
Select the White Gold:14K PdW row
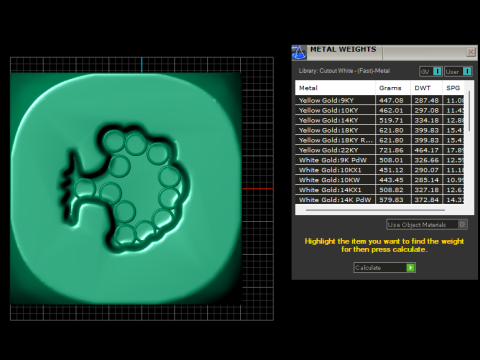click(379, 200)
